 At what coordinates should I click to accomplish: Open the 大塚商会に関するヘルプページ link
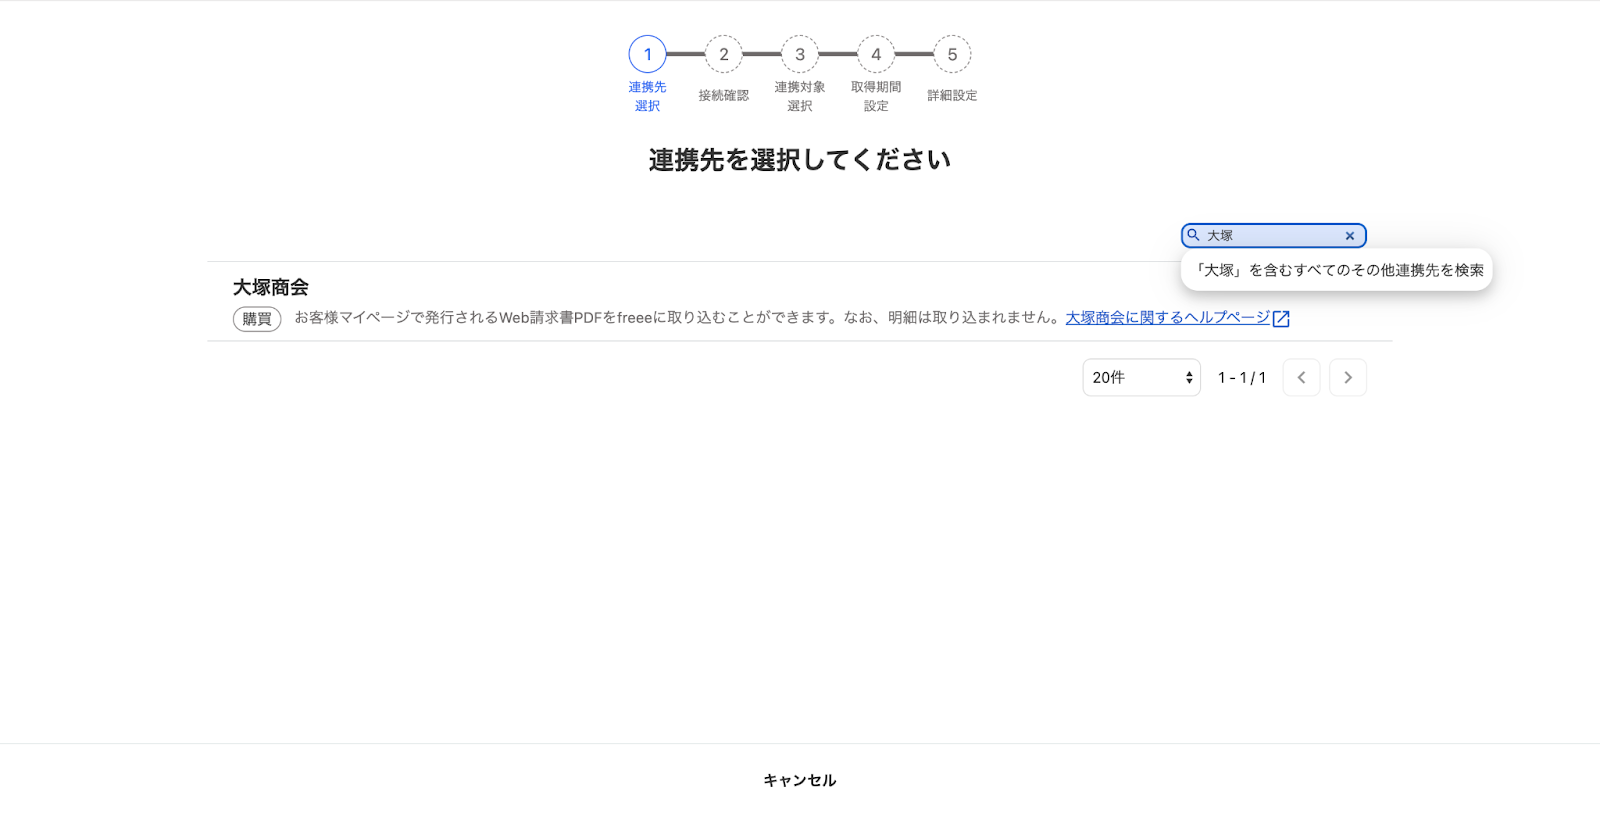point(1167,318)
